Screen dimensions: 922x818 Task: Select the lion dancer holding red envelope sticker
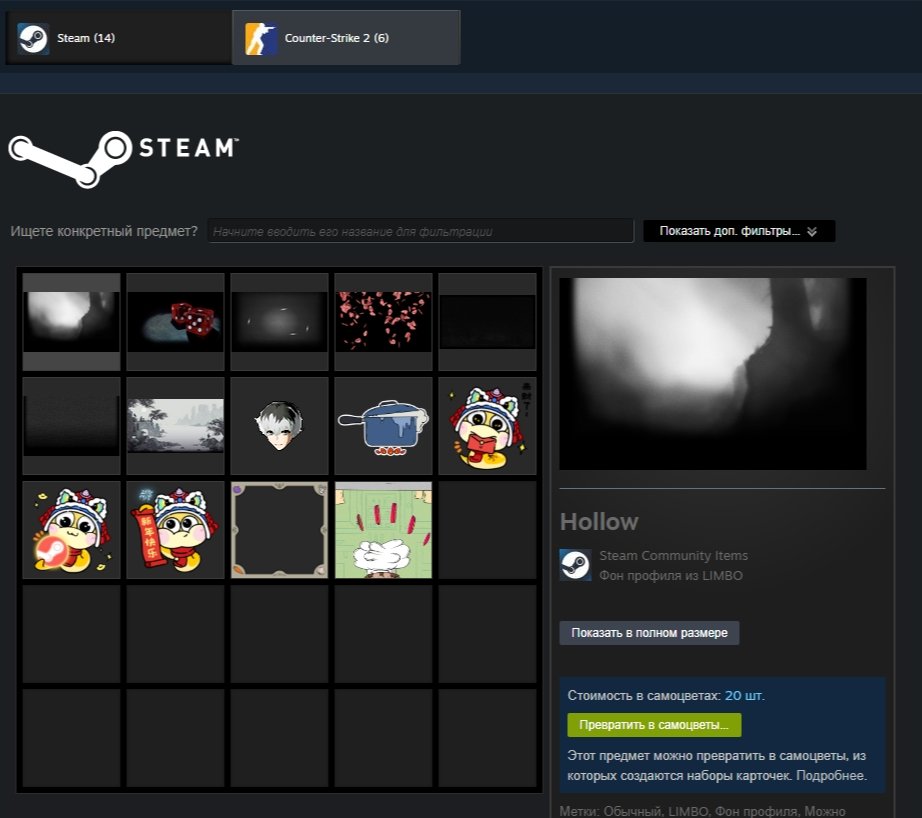[x=487, y=426]
